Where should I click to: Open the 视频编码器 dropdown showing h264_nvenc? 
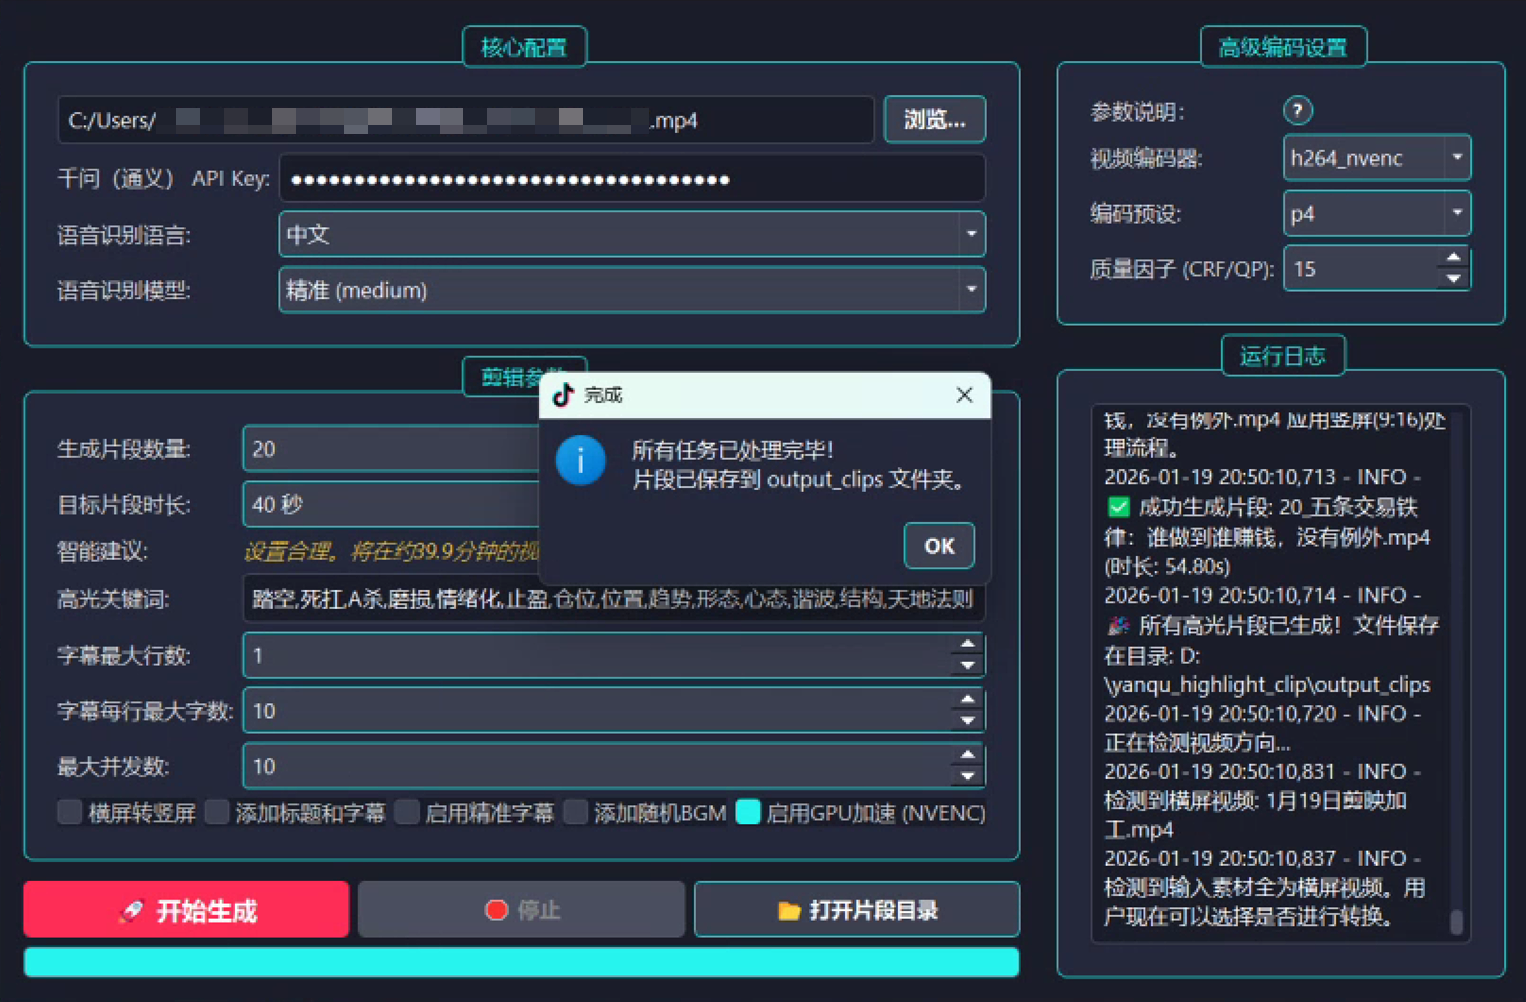(x=1377, y=157)
